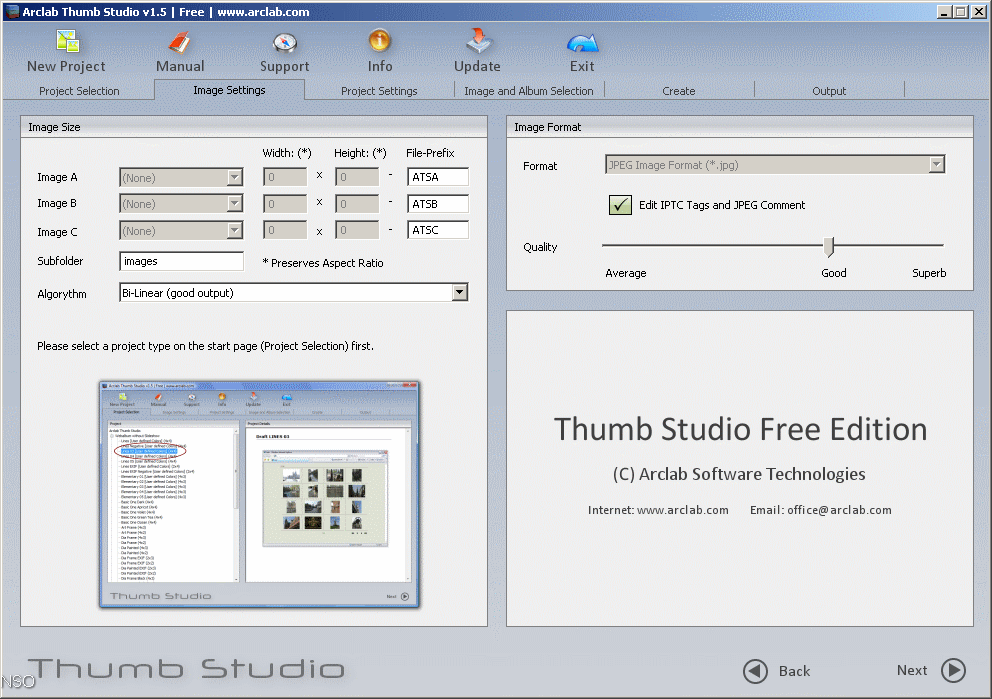Open the Image A size dropdown
The image size is (992, 699).
pos(181,178)
